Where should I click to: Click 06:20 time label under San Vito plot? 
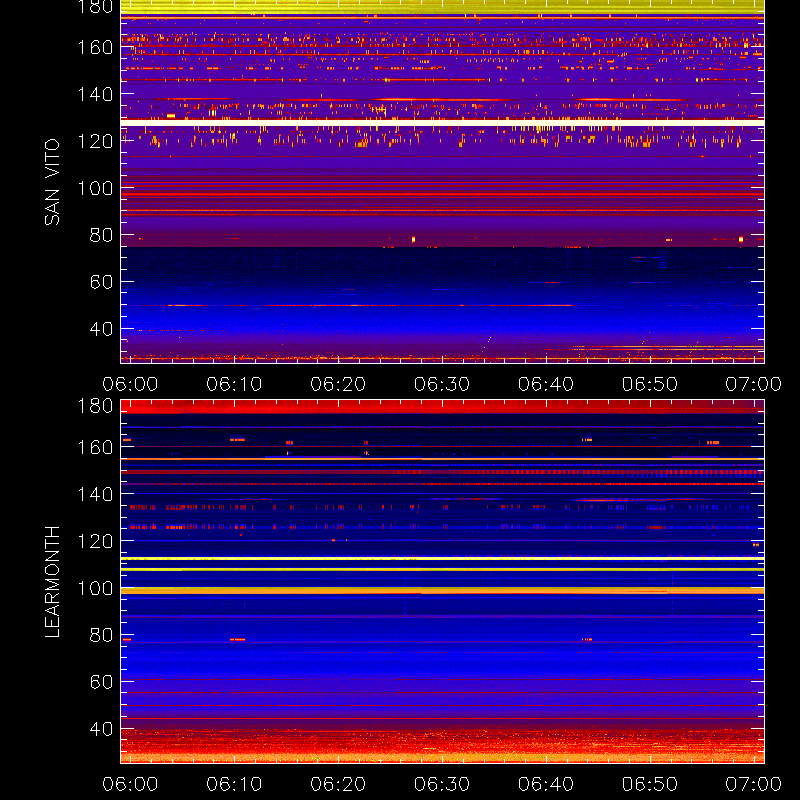pos(338,384)
